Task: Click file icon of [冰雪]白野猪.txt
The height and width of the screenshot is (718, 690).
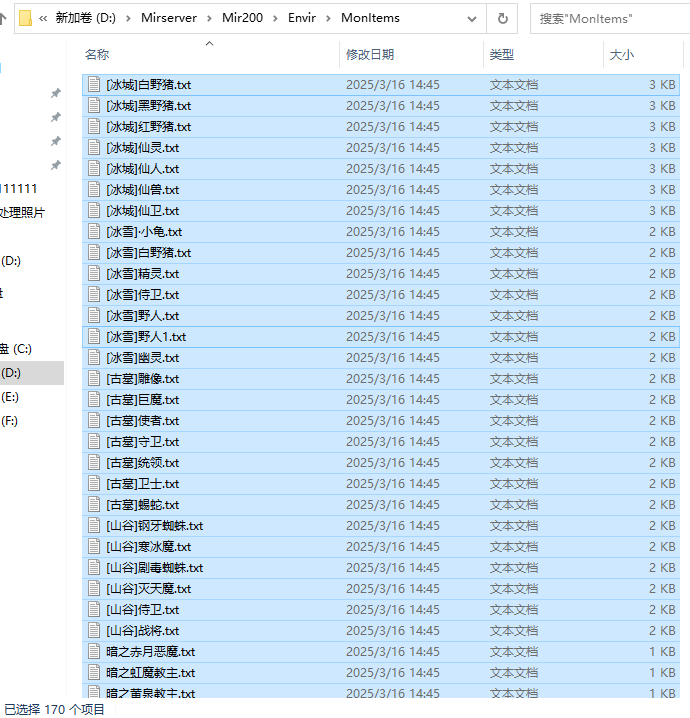Action: [94, 253]
